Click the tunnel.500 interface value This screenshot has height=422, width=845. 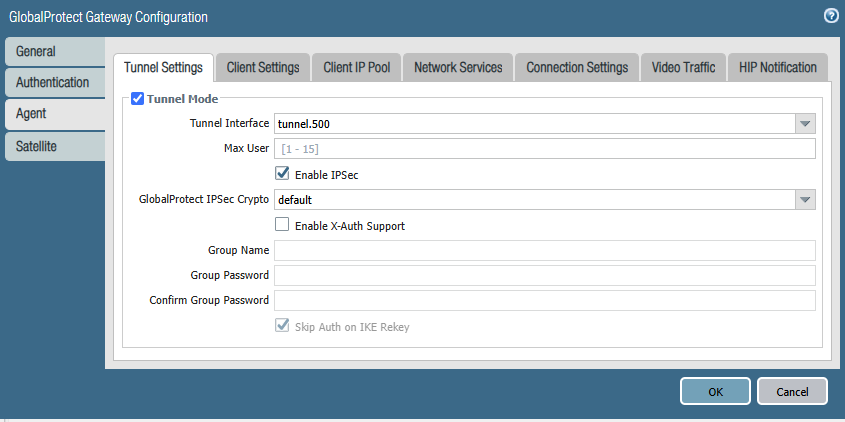click(304, 124)
